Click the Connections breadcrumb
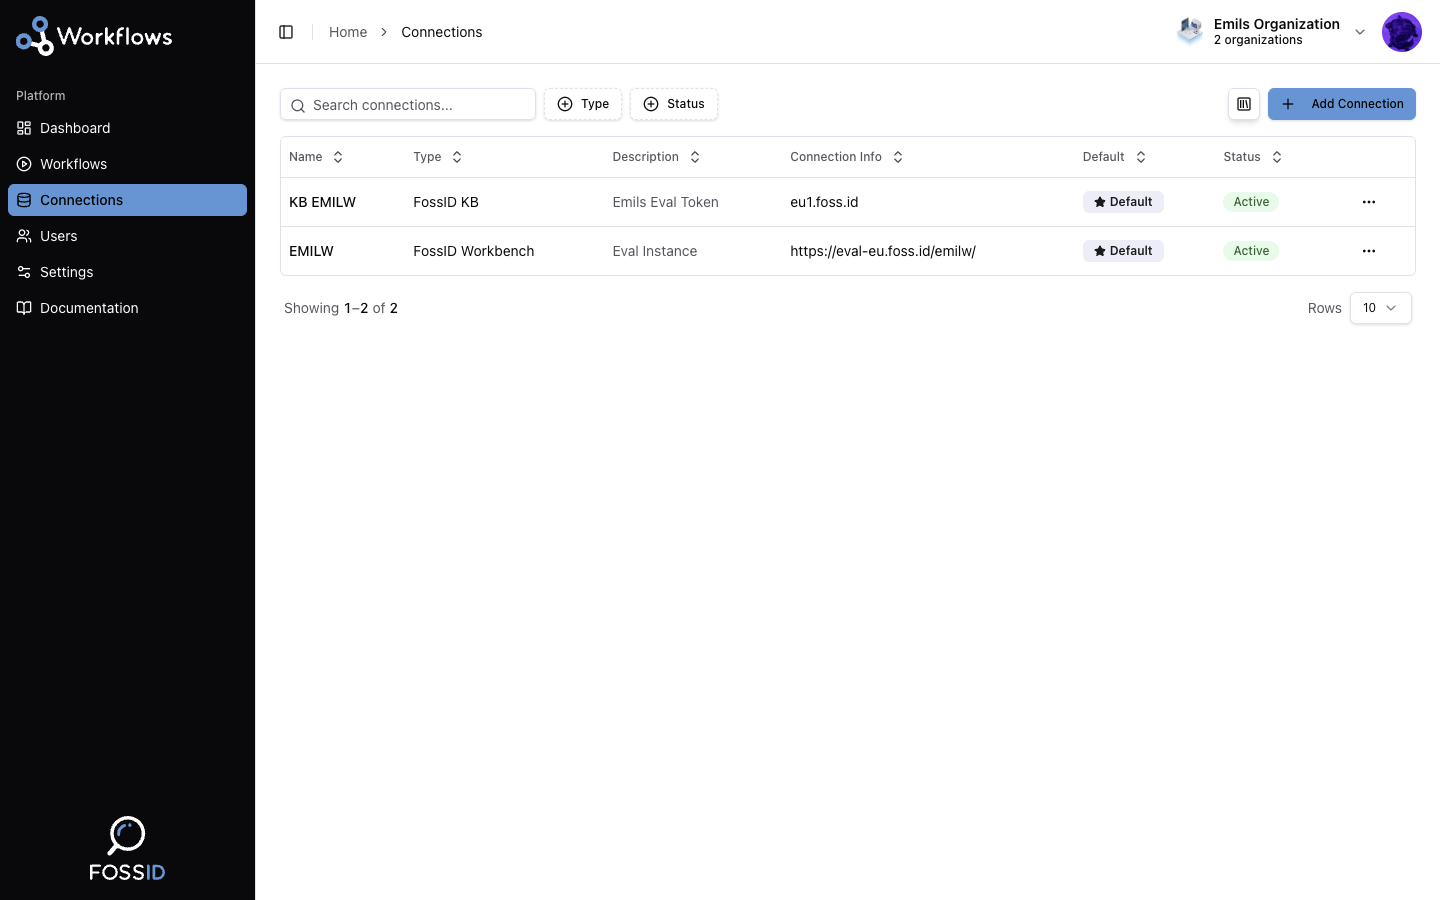The height and width of the screenshot is (900, 1440). [441, 32]
